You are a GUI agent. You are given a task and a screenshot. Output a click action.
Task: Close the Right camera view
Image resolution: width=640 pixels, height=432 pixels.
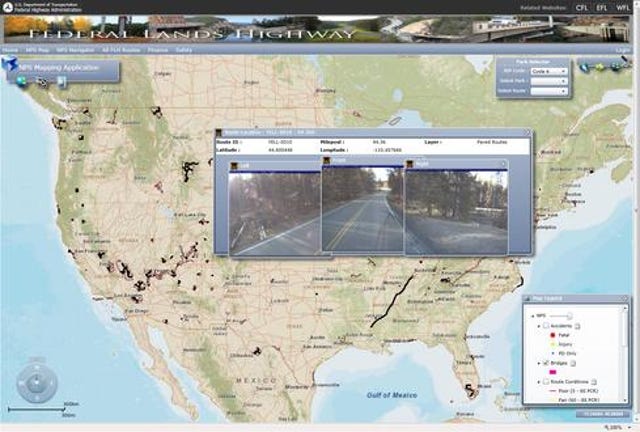pyautogui.click(x=503, y=164)
